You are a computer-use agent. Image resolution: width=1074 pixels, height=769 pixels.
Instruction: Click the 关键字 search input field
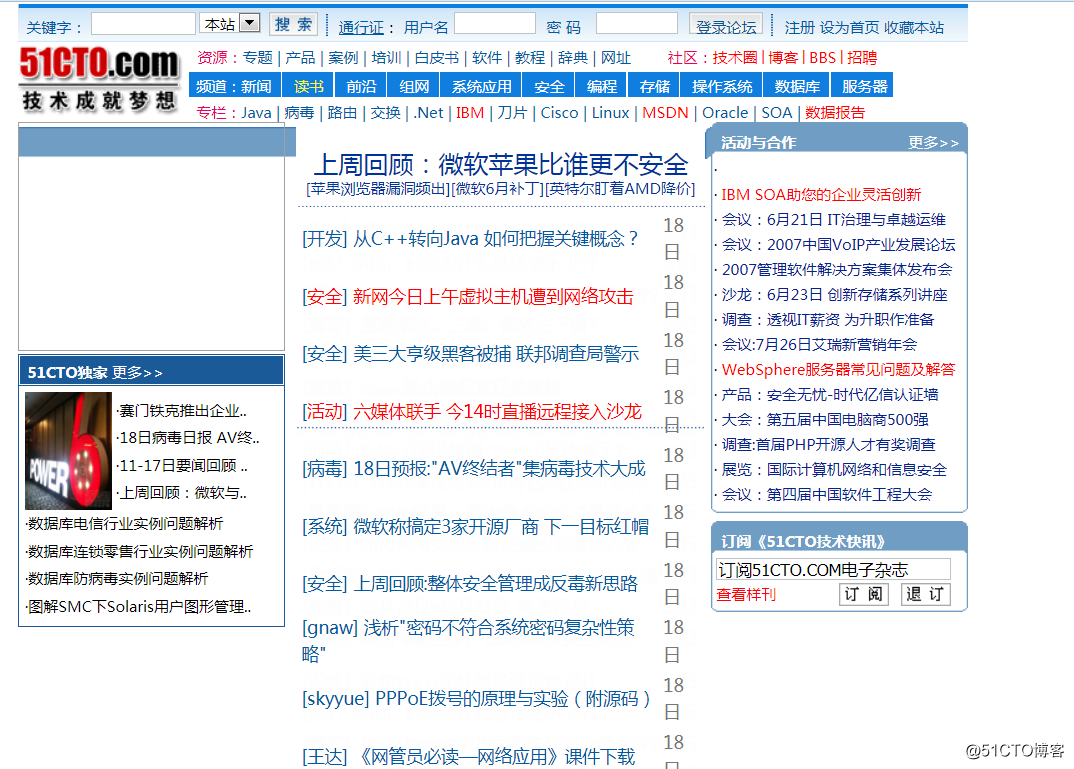143,24
